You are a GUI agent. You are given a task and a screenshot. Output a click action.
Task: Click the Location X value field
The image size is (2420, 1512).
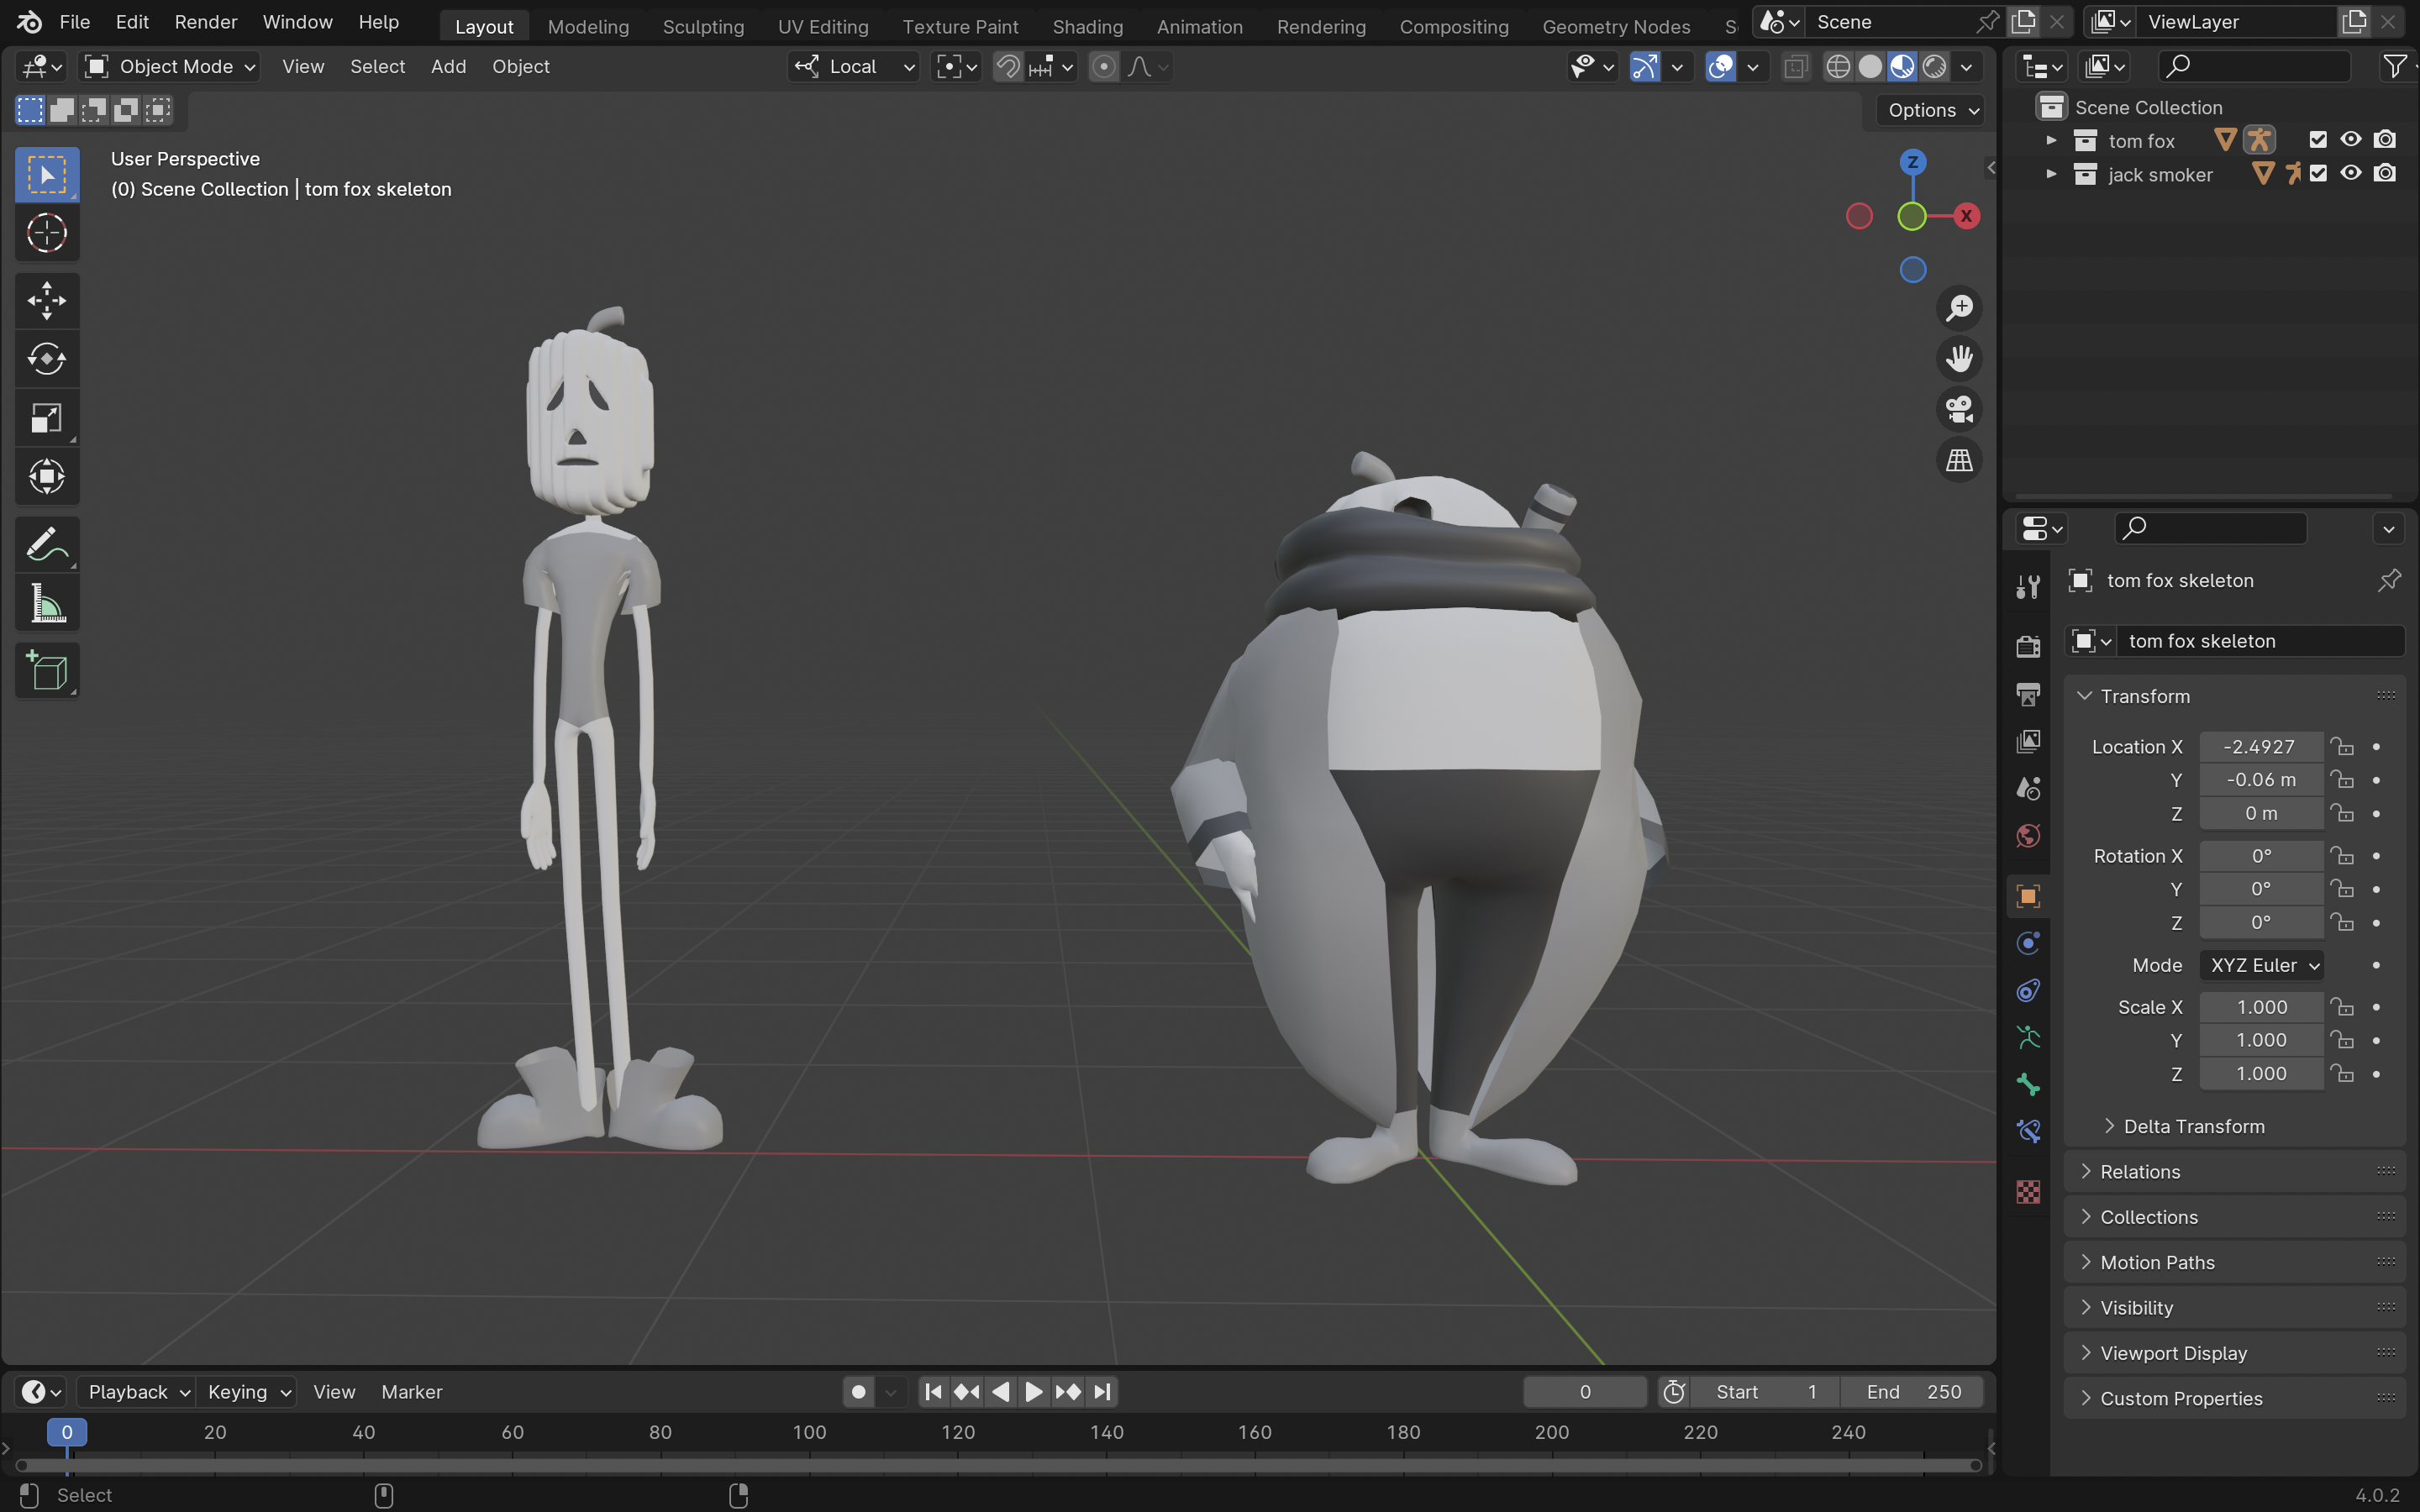[x=2260, y=747]
